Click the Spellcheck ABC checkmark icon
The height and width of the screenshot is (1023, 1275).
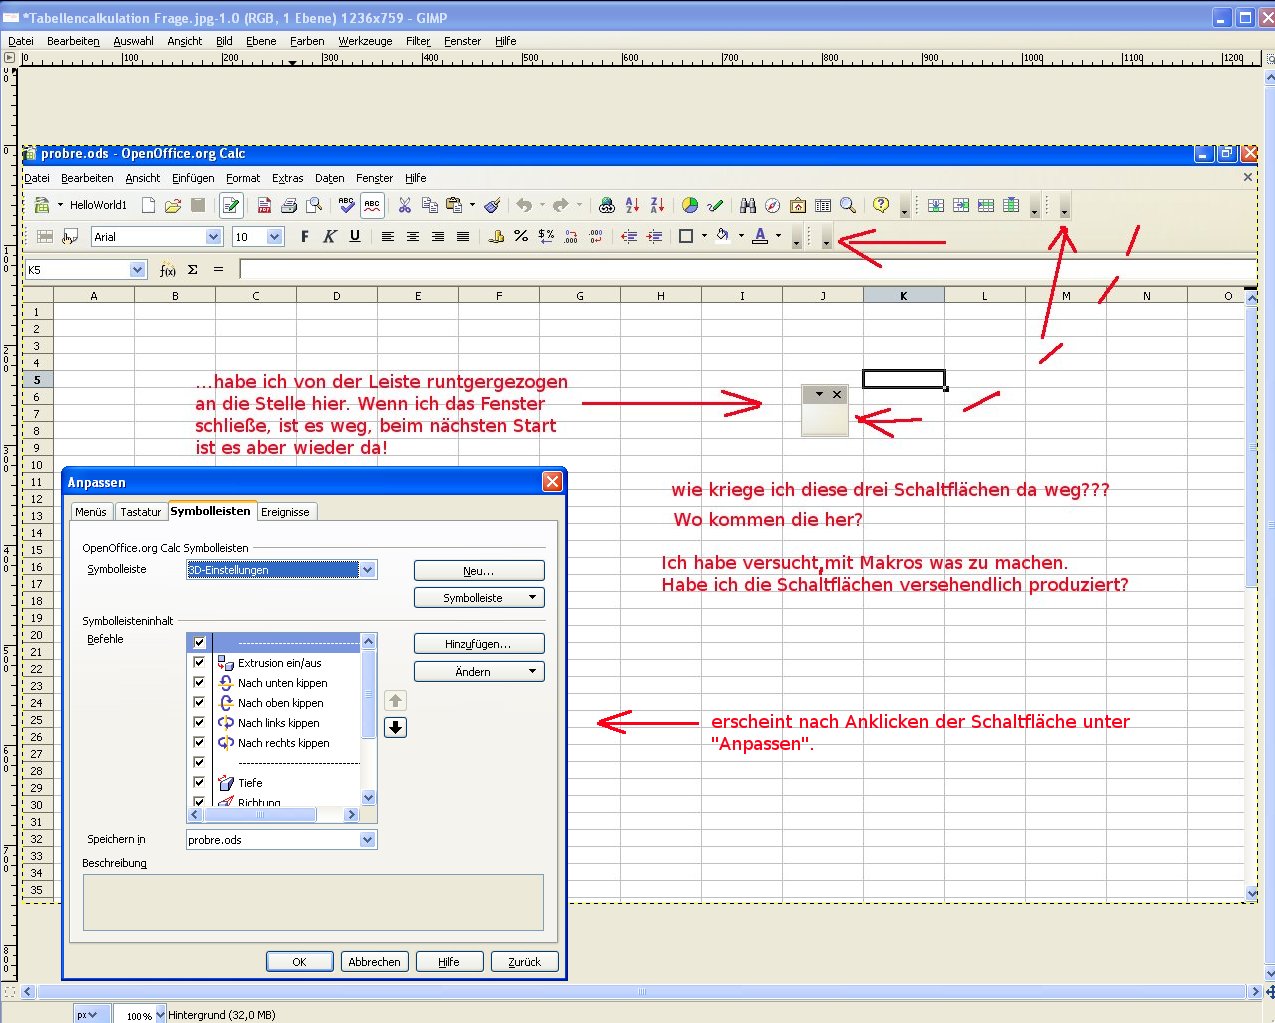[x=346, y=205]
